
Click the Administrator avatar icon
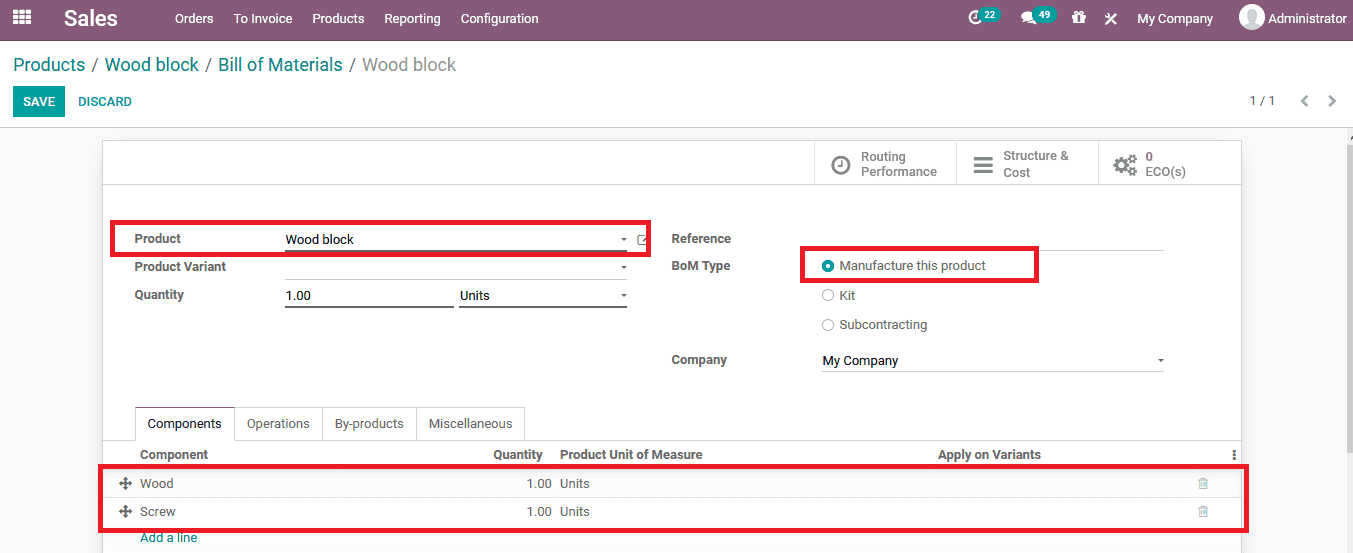tap(1251, 17)
